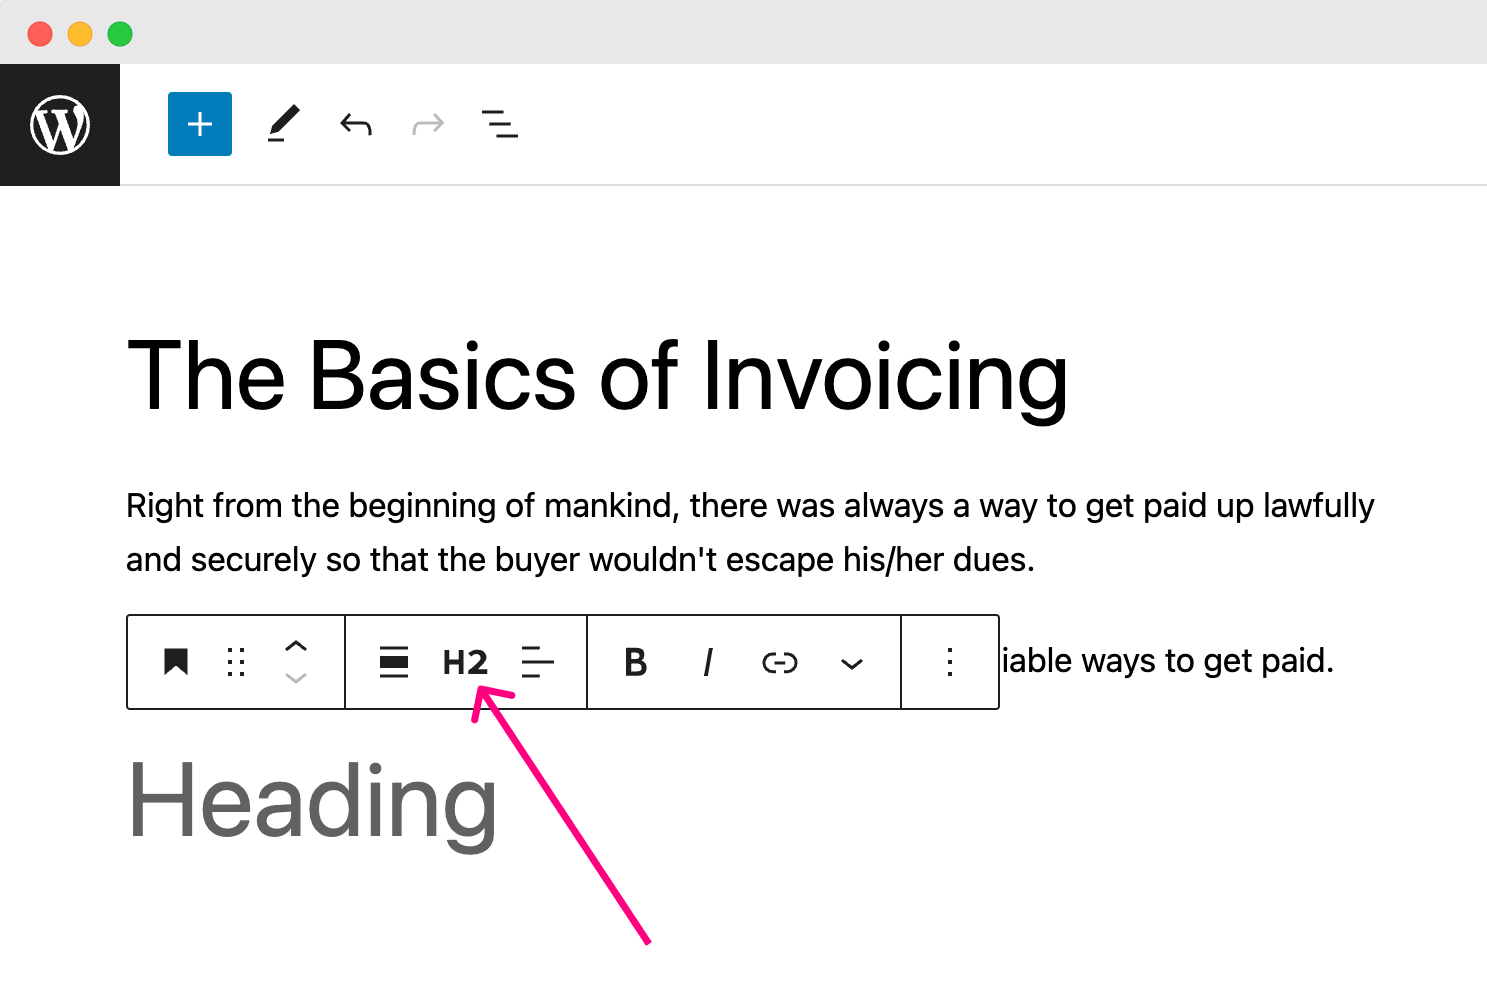Click the blue block inserter plus button

tap(200, 124)
